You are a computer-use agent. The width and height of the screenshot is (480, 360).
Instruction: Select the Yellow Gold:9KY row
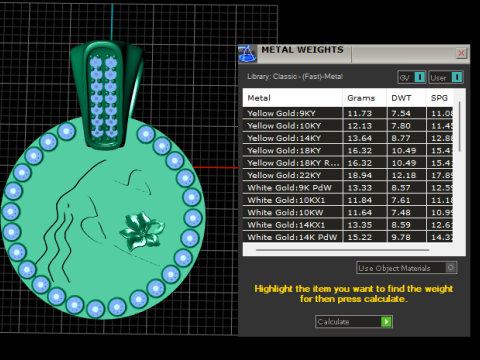click(348, 113)
